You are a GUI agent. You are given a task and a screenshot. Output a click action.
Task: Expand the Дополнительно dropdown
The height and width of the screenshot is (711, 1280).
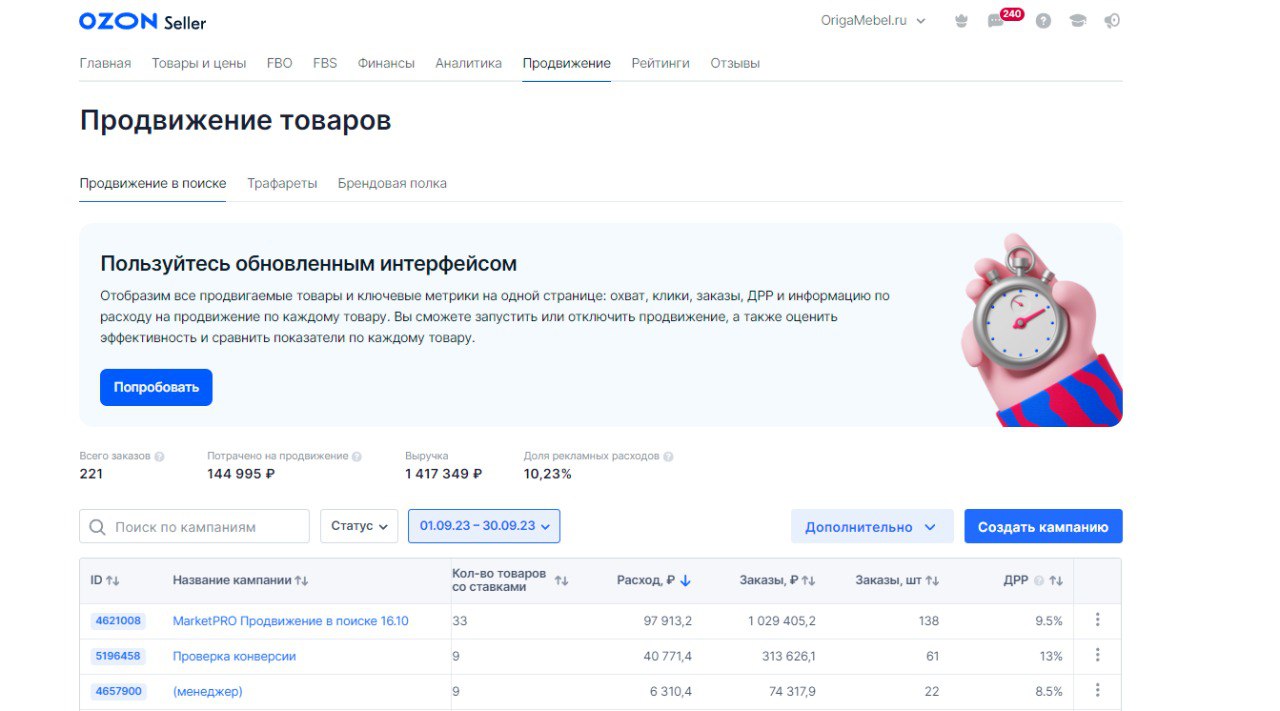[871, 527]
